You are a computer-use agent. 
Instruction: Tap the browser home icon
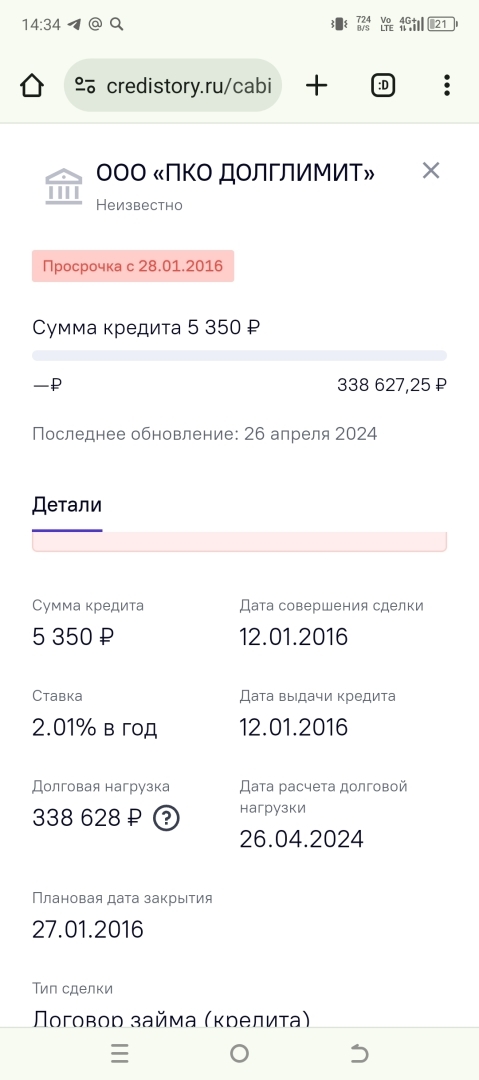point(32,86)
